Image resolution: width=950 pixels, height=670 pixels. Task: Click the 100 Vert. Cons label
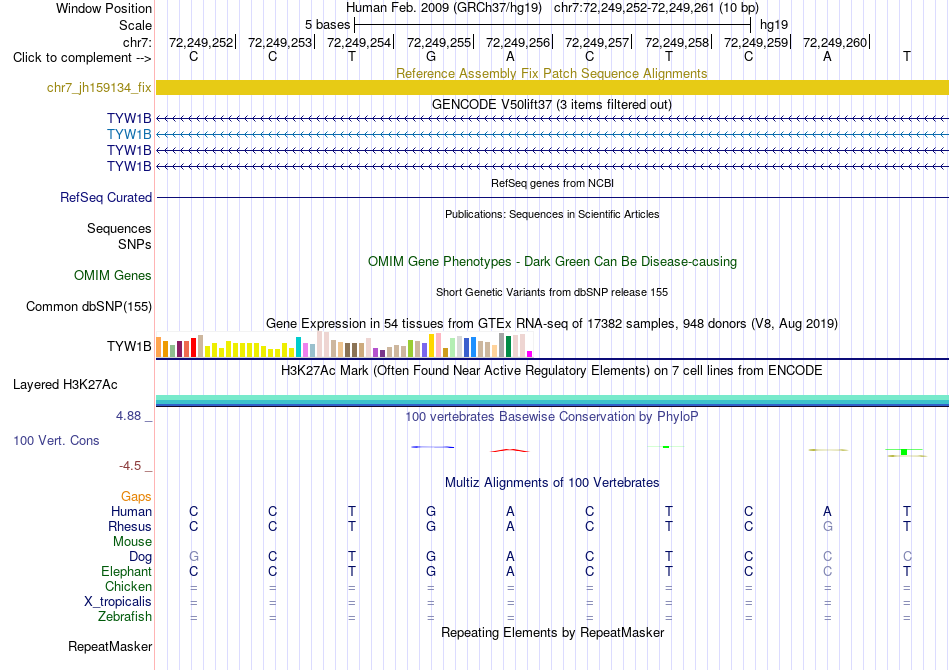coord(56,441)
